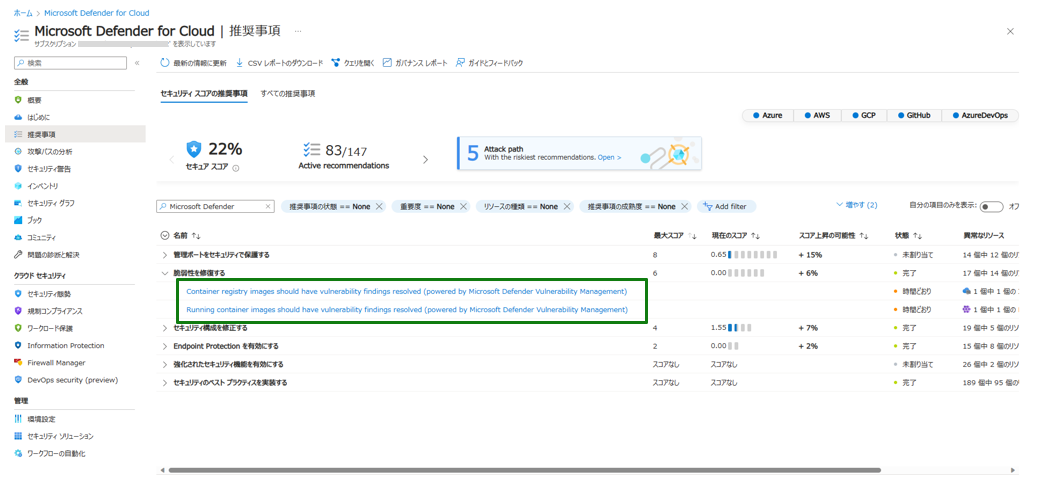Image resolution: width=1044 pixels, height=490 pixels.
Task: Open Firewall Manager sidebar icon
Action: pos(19,363)
